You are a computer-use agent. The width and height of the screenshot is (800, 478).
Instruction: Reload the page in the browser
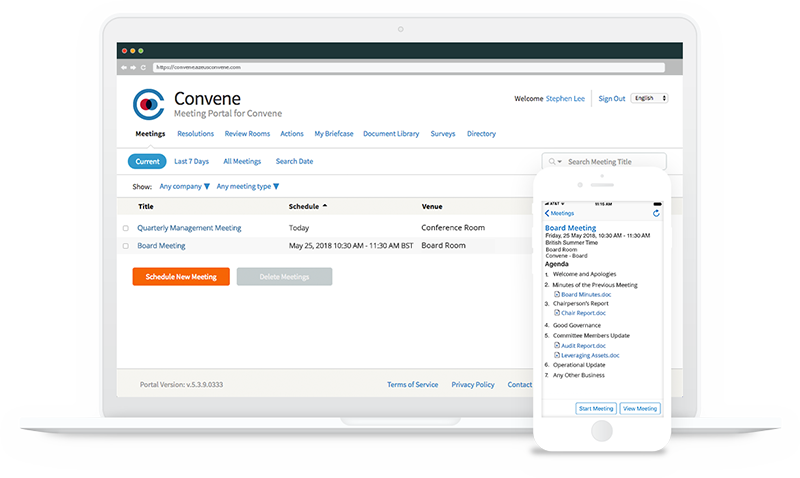(x=143, y=67)
